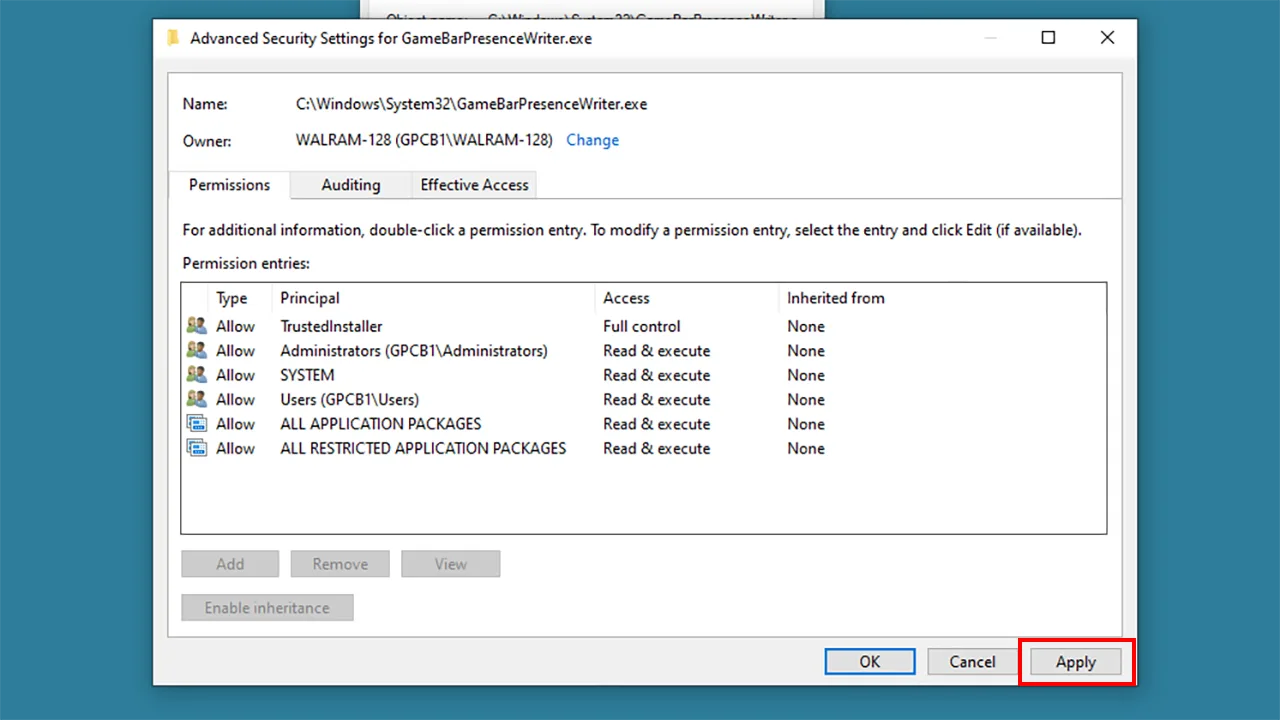This screenshot has height=720, width=1280.
Task: Open the Effective Access tab
Action: pos(474,185)
